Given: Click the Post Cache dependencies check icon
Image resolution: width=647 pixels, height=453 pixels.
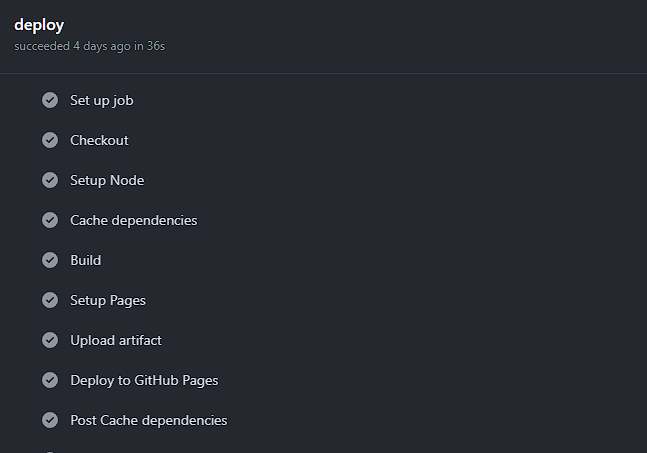Looking at the screenshot, I should 50,420.
